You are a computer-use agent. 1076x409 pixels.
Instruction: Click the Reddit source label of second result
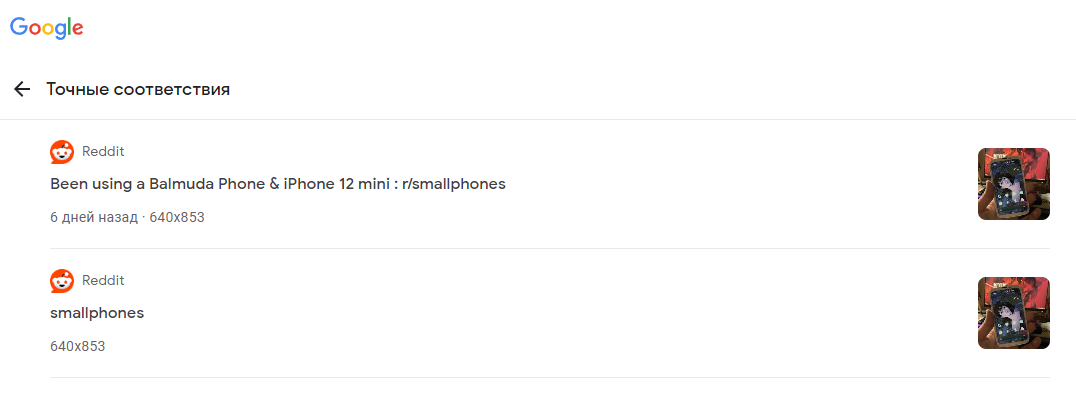click(x=103, y=281)
